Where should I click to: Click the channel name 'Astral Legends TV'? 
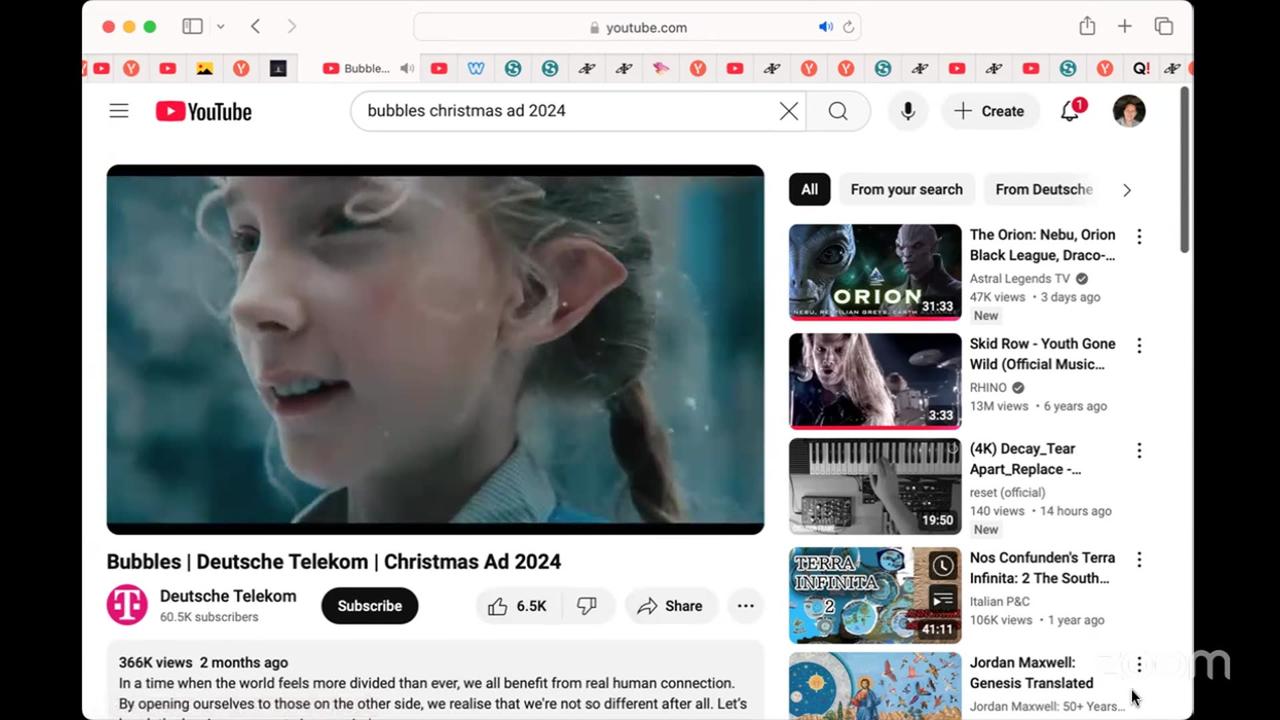1020,279
